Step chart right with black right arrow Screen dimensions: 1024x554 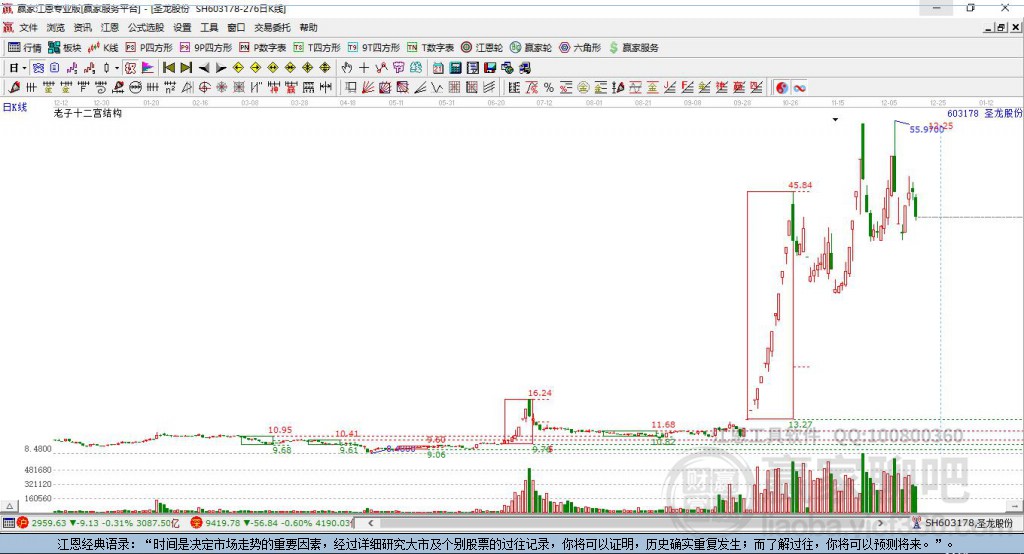221,68
